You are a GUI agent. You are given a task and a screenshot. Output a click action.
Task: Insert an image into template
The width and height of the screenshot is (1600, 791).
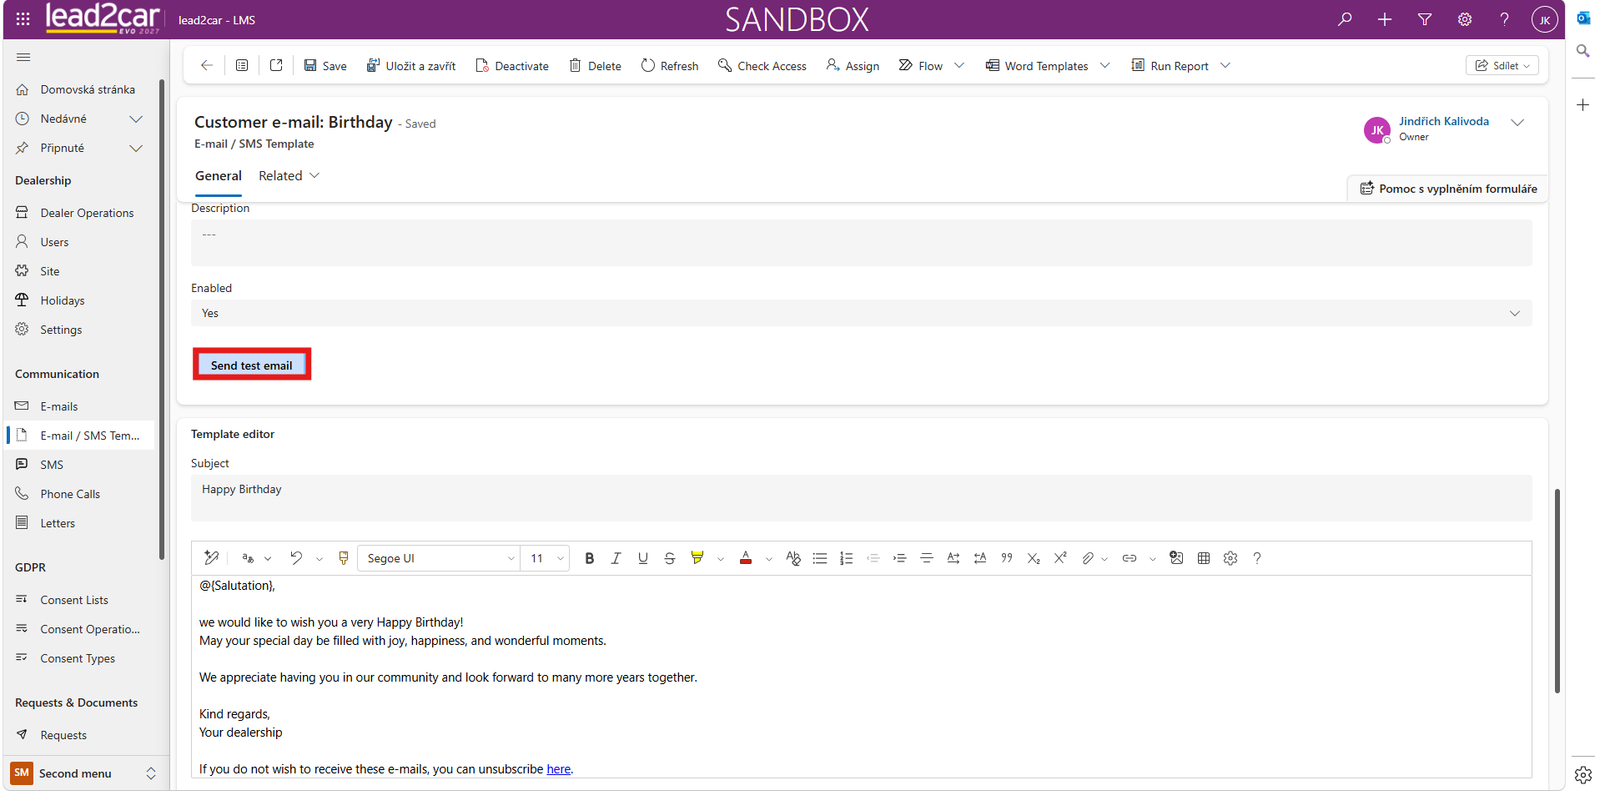tap(1177, 558)
